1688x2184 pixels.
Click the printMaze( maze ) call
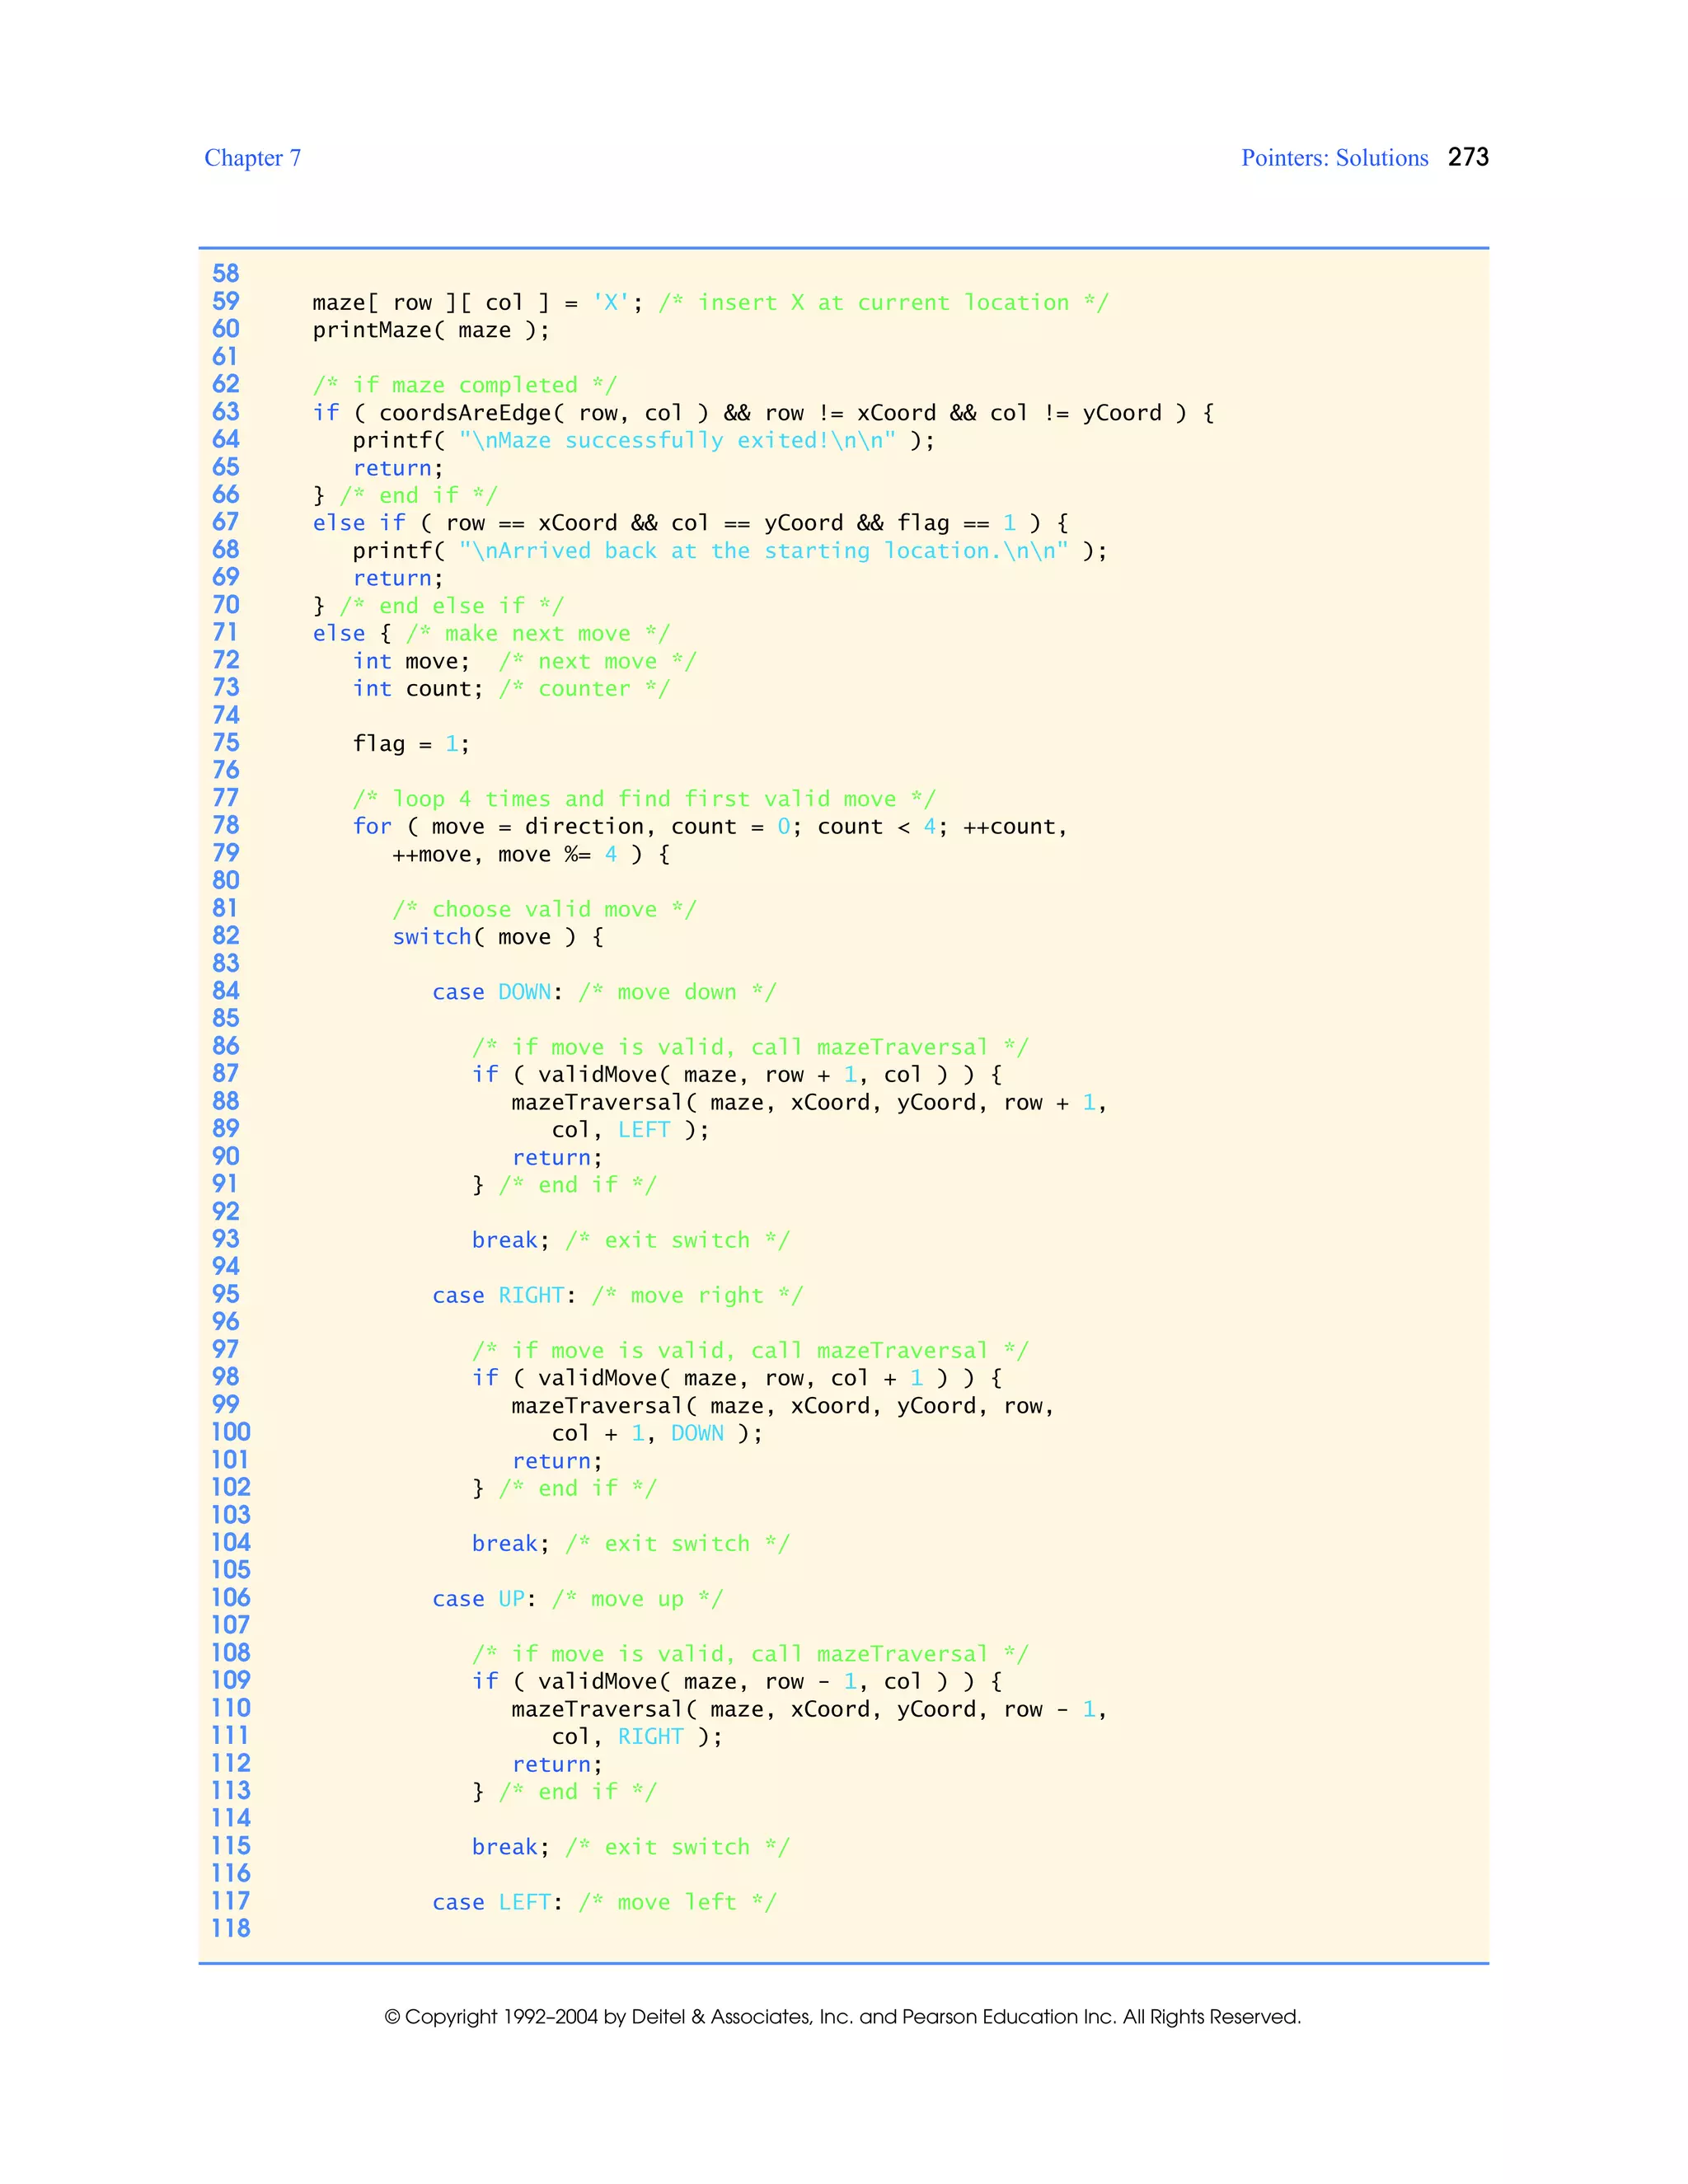point(430,331)
